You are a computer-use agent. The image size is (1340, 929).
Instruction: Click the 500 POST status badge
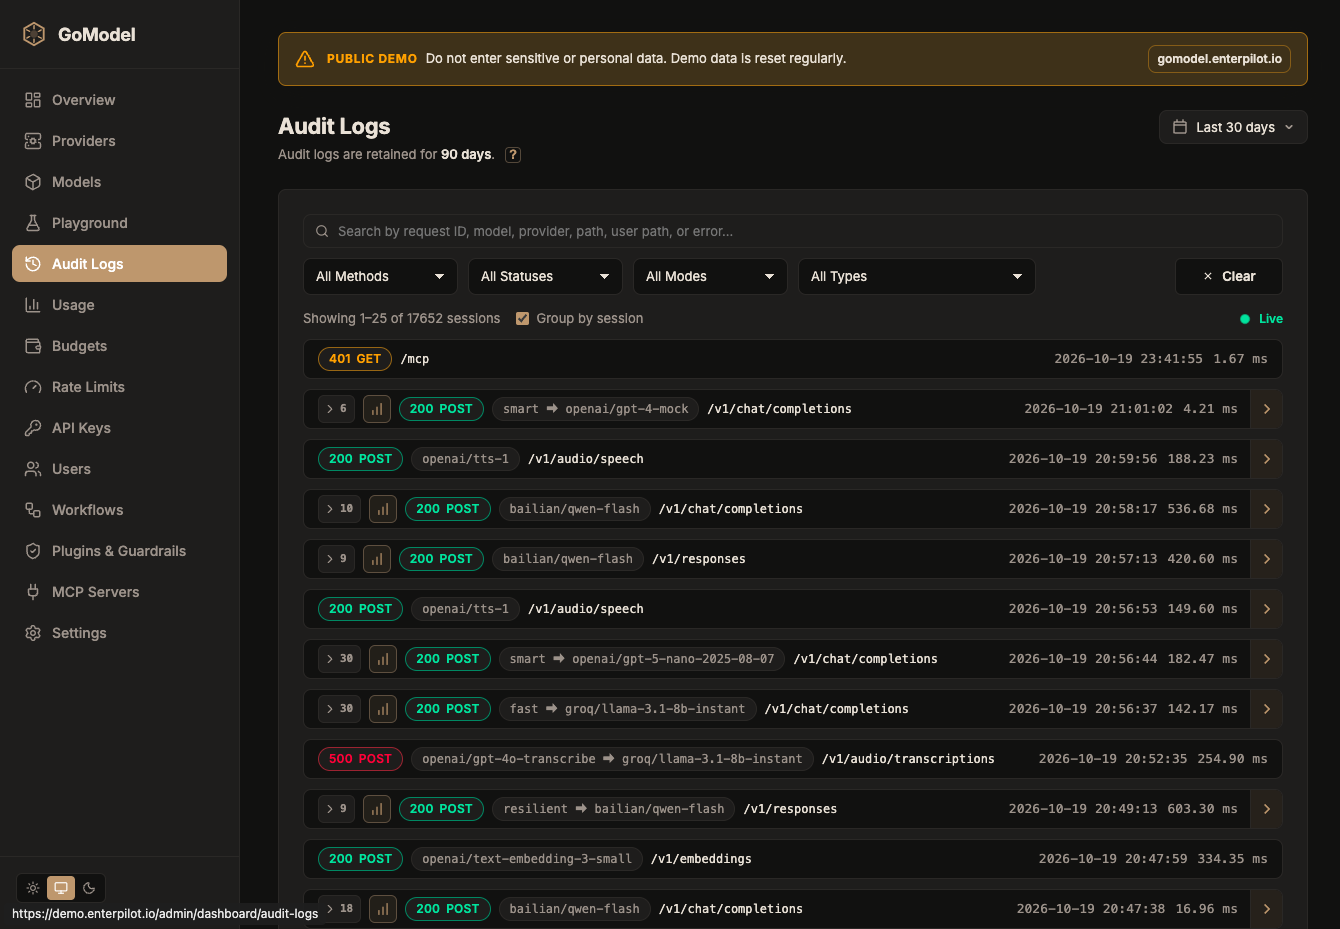click(360, 759)
